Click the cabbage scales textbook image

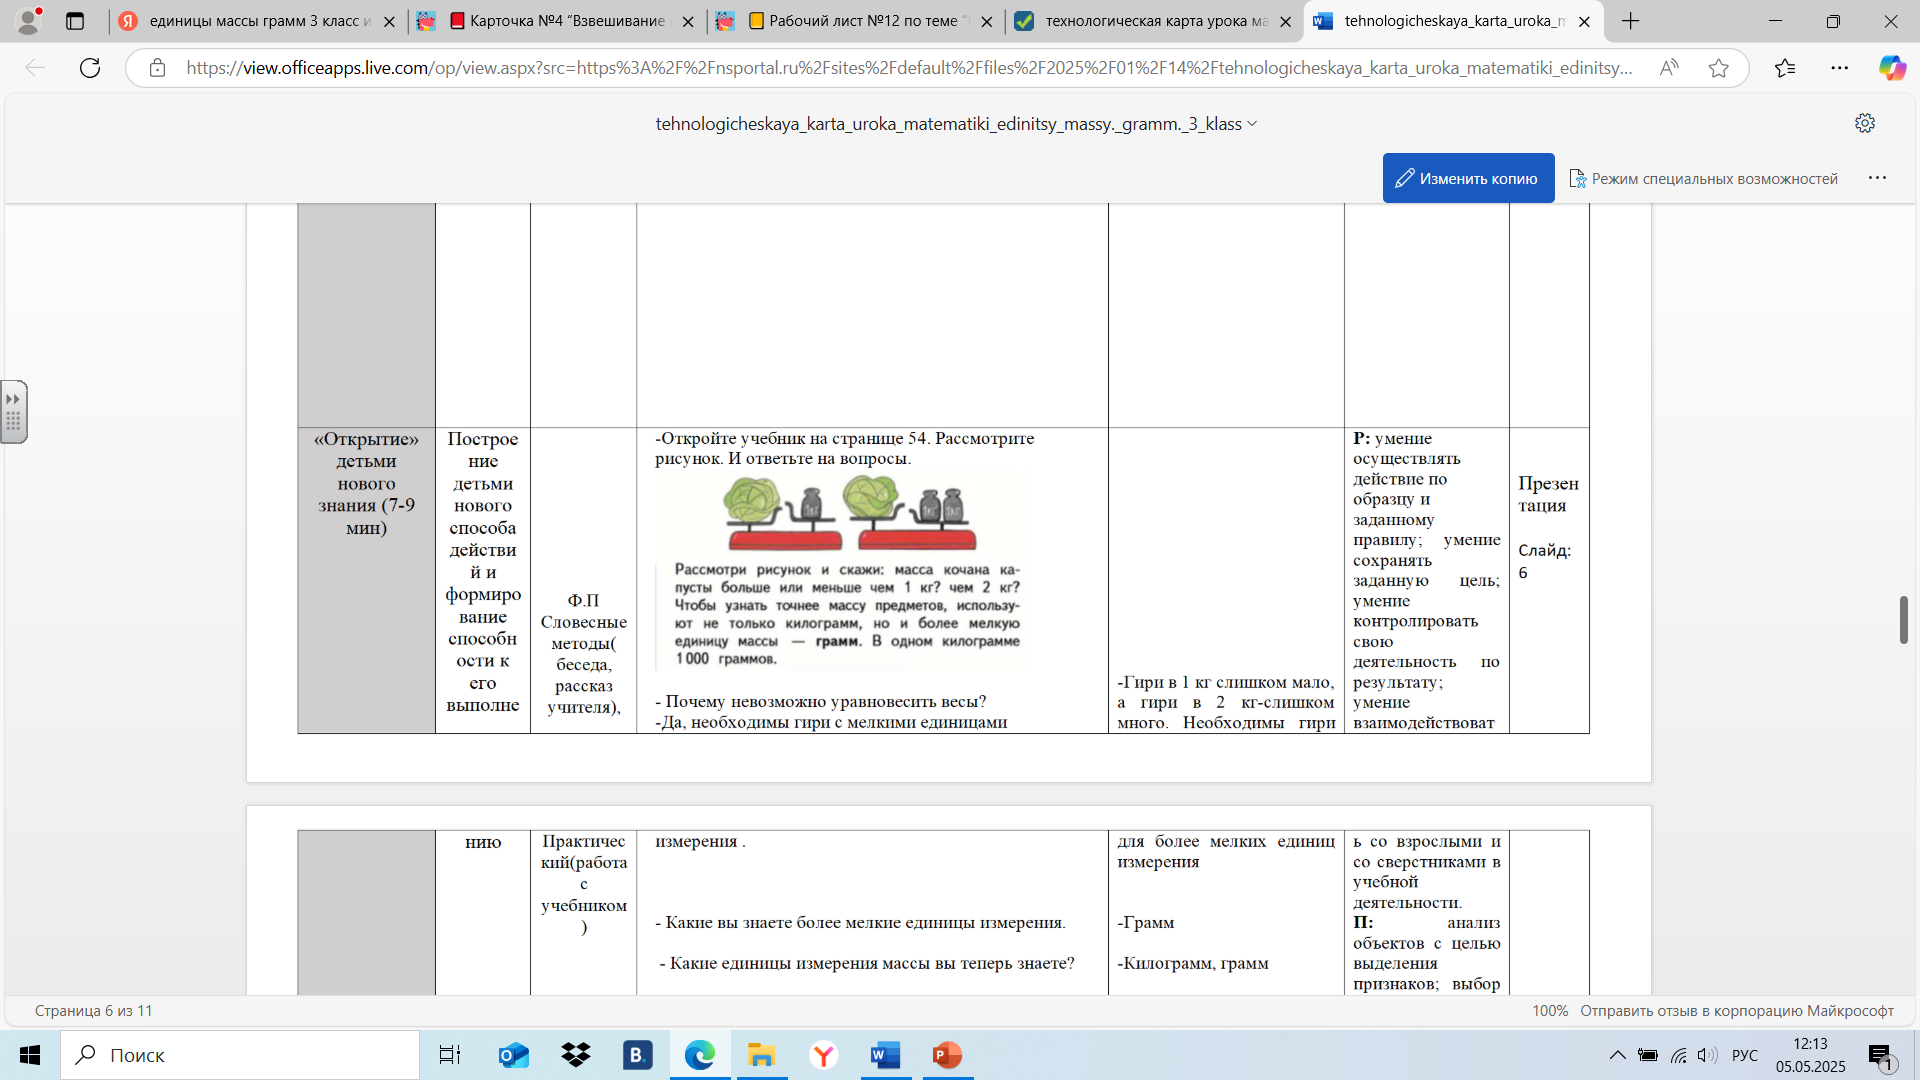pyautogui.click(x=844, y=572)
